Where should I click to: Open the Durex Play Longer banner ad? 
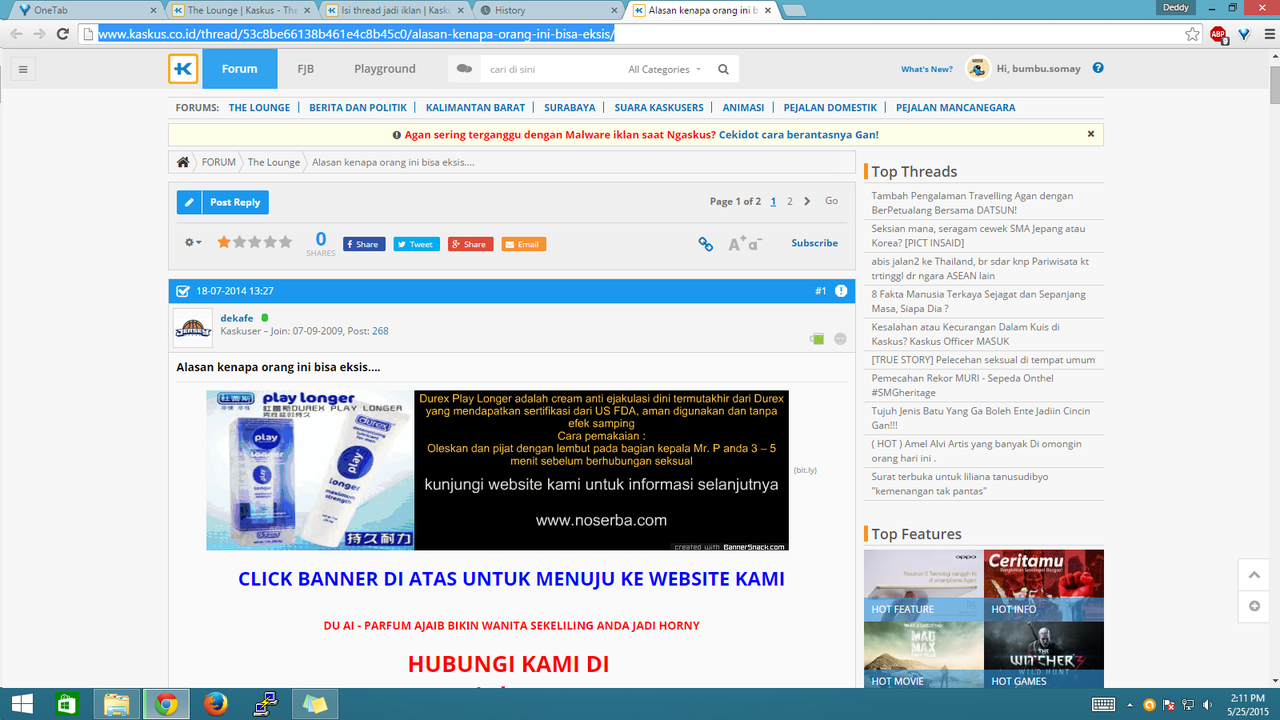497,470
